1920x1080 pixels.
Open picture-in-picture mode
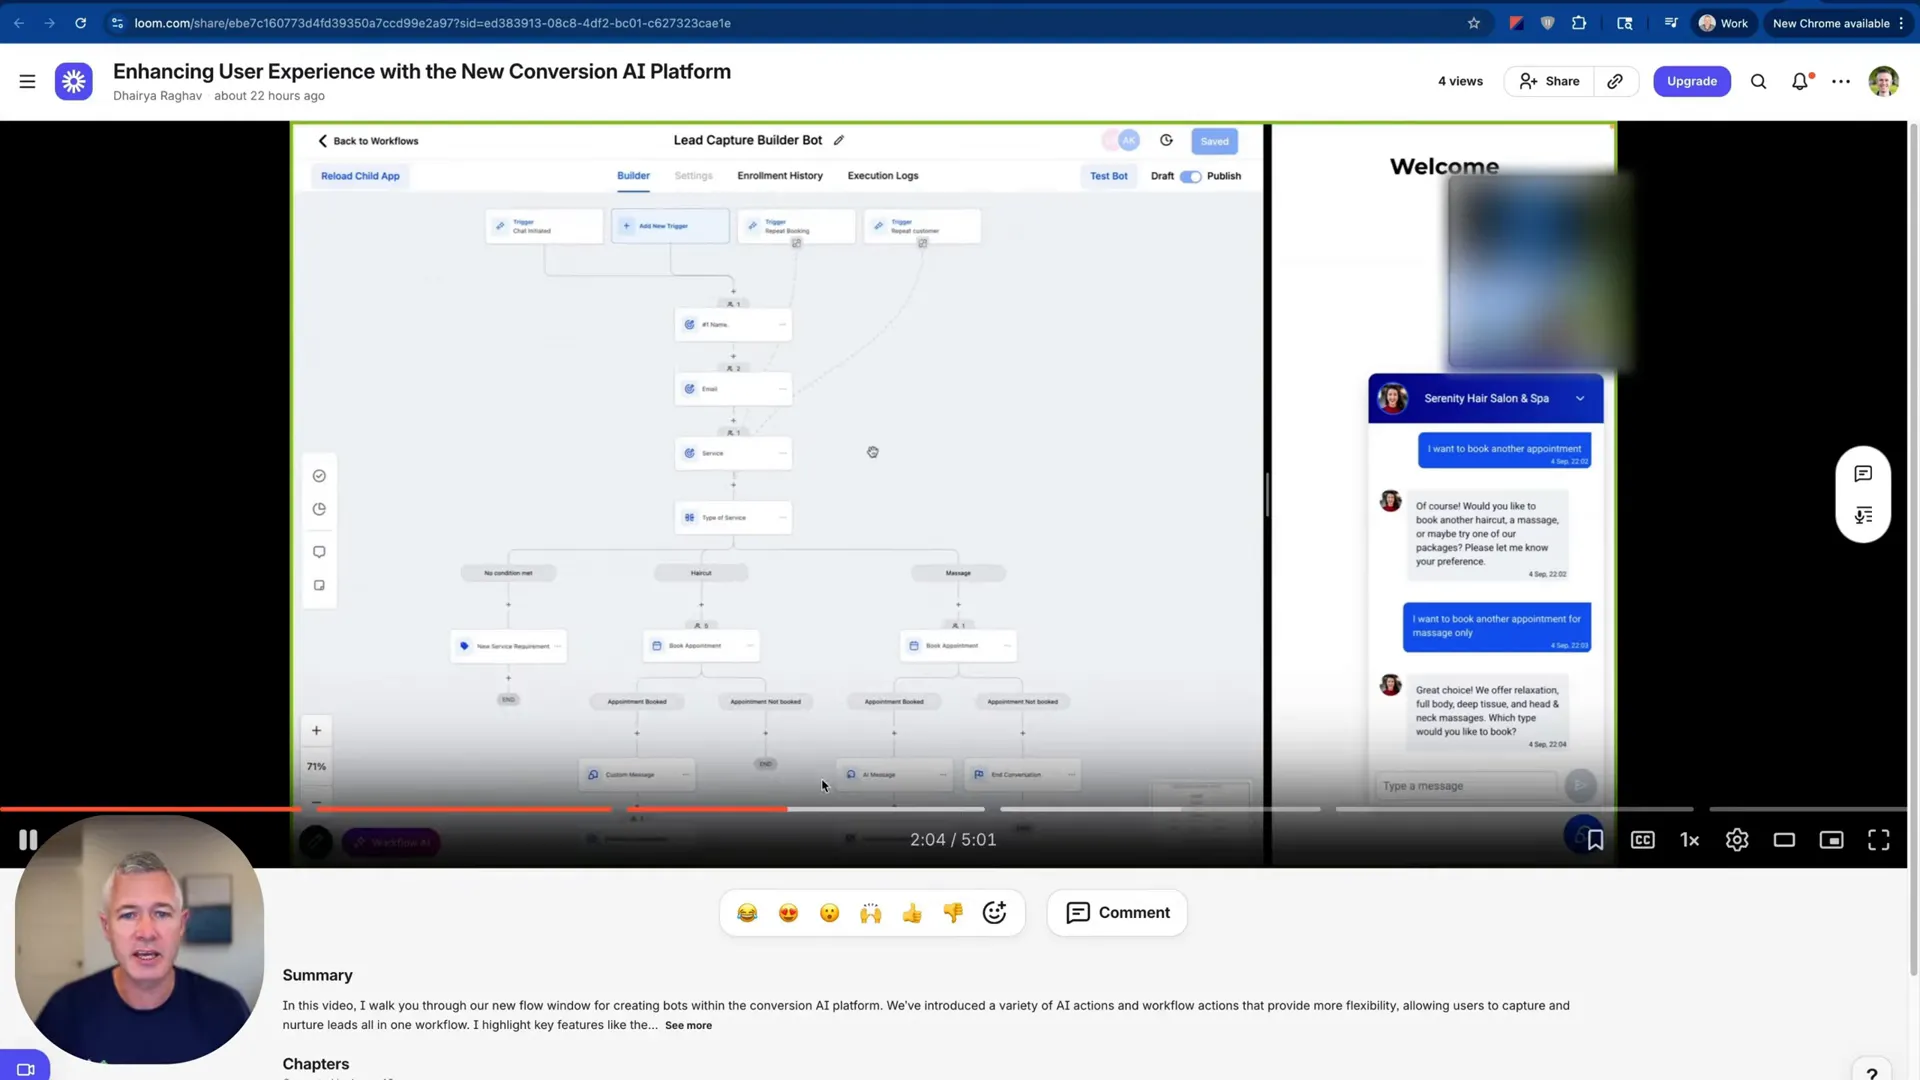tap(1831, 840)
